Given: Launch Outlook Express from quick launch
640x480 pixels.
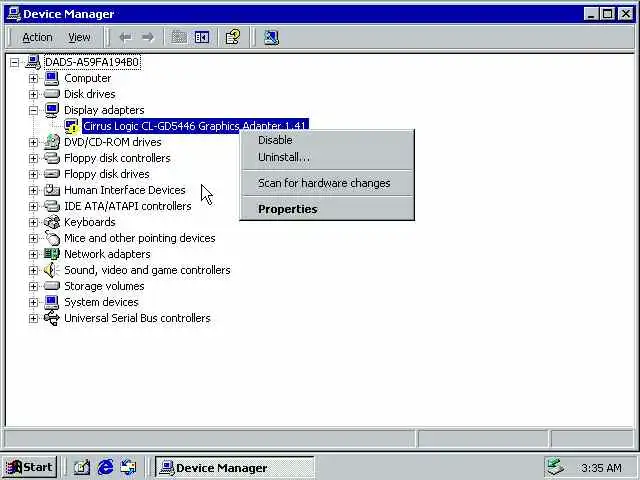Looking at the screenshot, I should [x=129, y=467].
